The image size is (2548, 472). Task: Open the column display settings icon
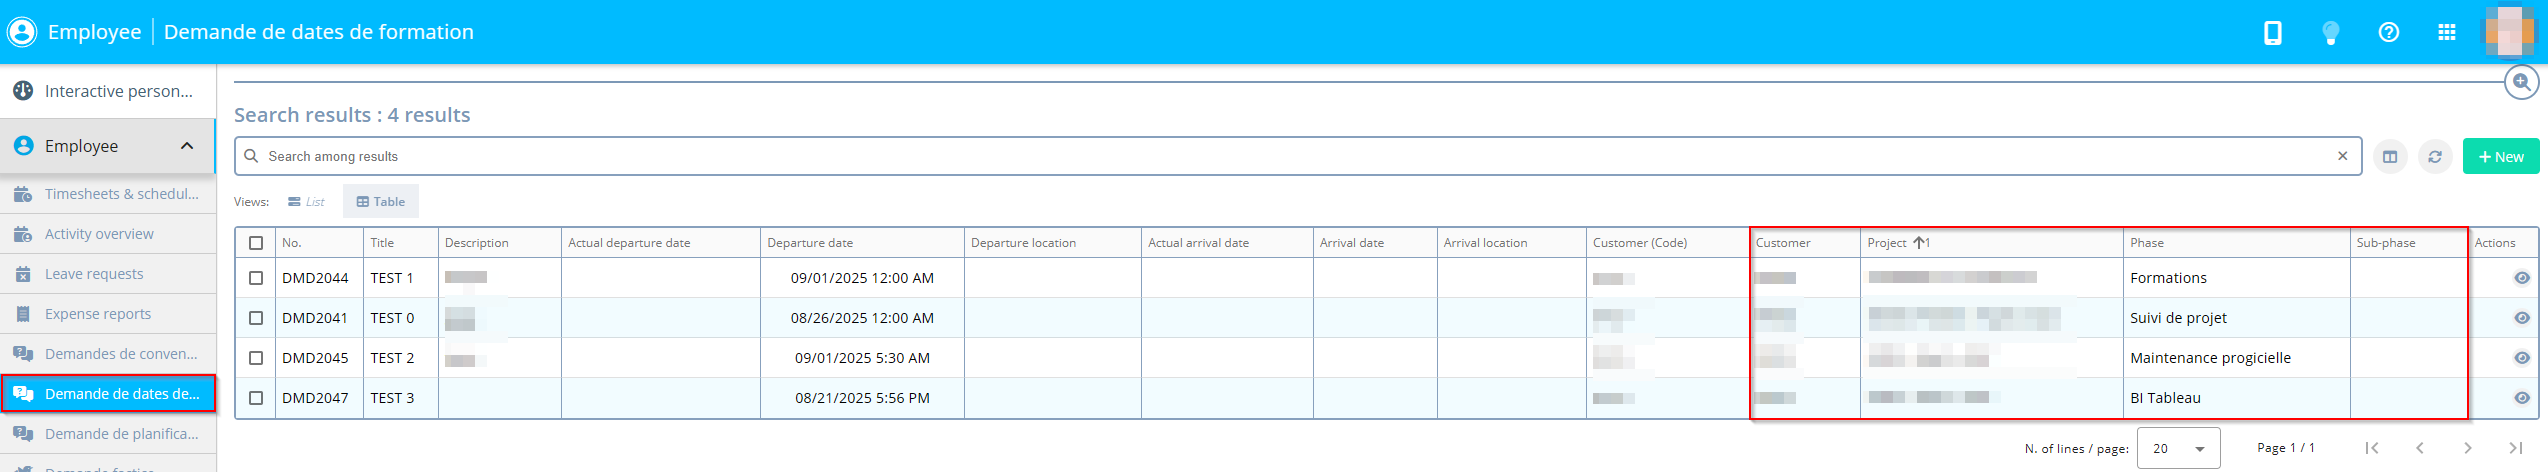(x=2389, y=157)
